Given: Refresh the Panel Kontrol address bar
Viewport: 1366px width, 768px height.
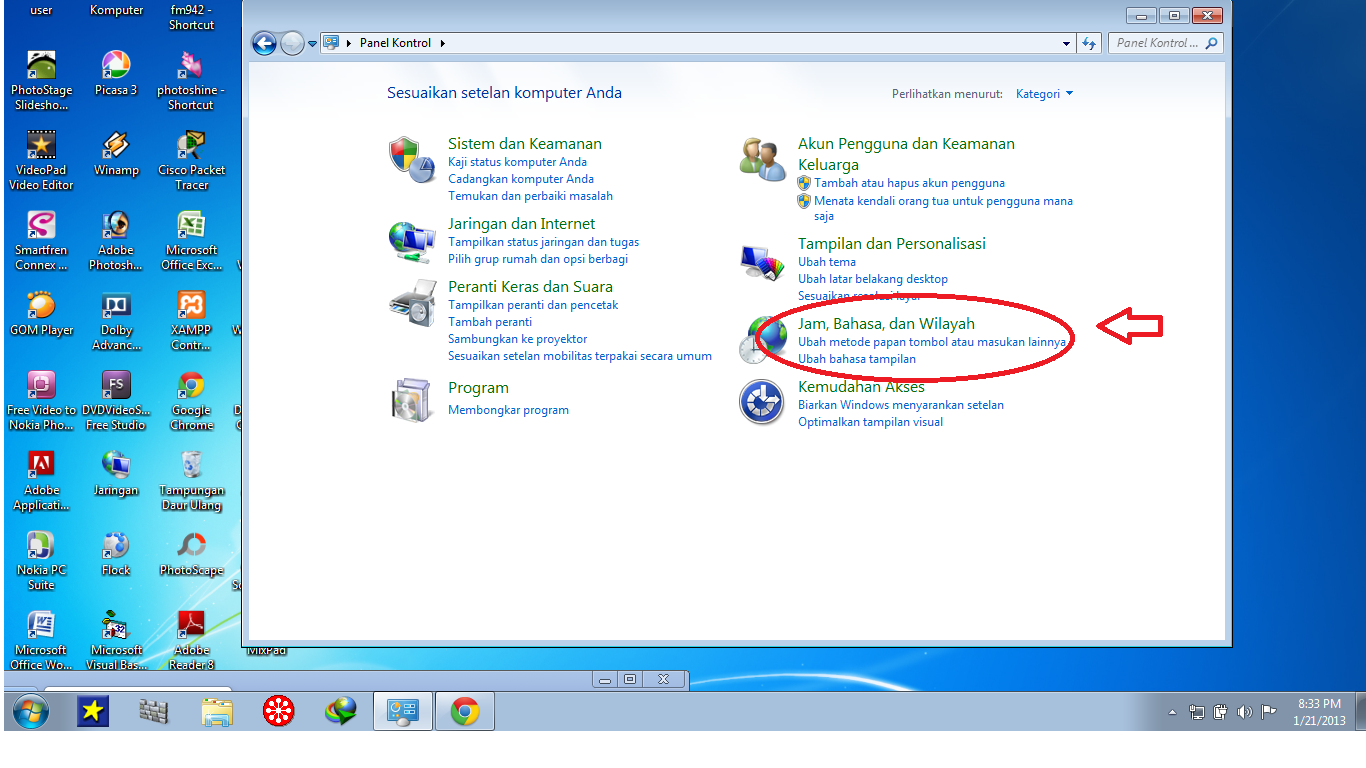Looking at the screenshot, I should point(1090,43).
